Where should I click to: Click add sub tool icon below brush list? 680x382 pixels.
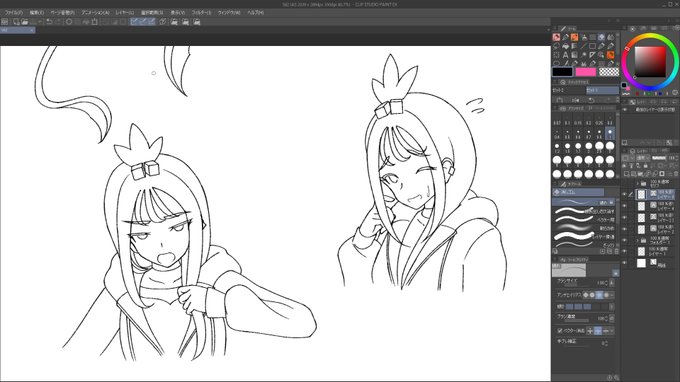click(x=602, y=251)
